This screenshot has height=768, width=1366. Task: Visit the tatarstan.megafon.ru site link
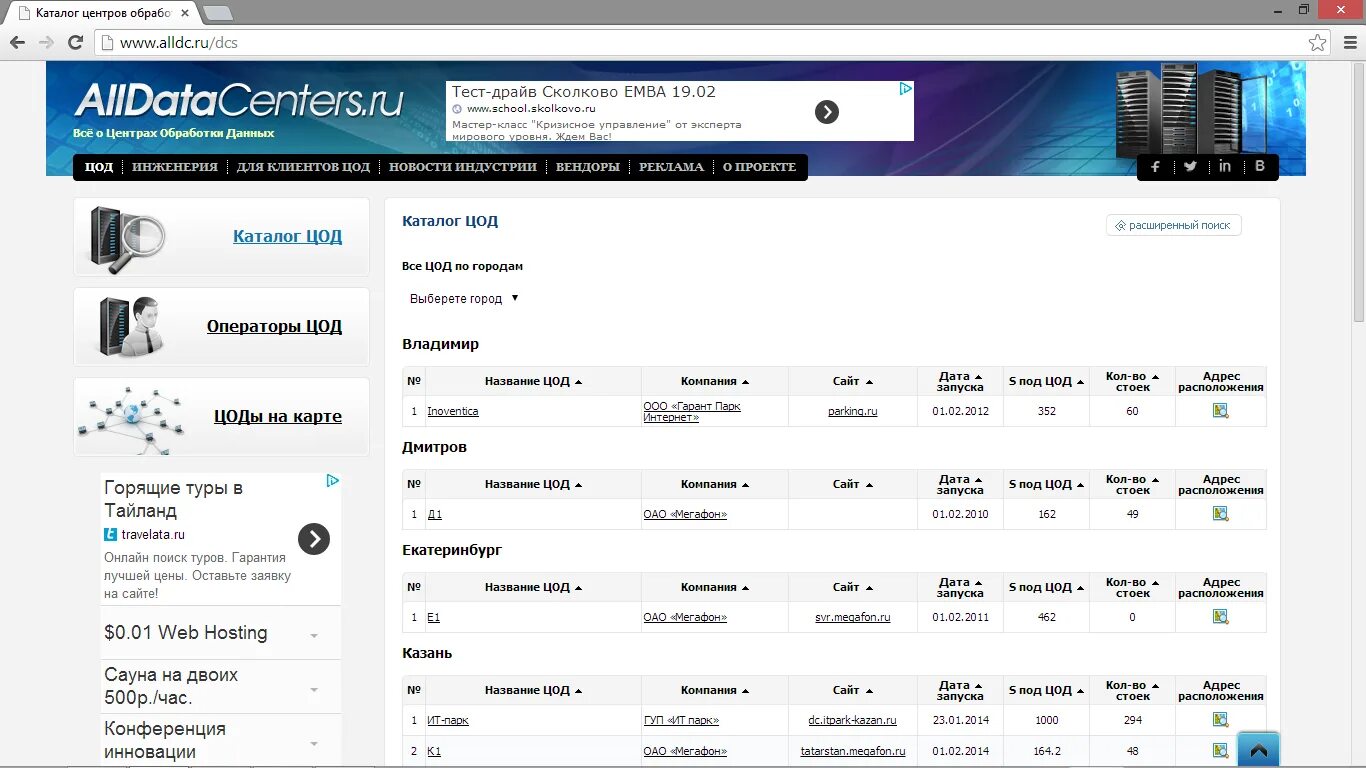pyautogui.click(x=853, y=751)
